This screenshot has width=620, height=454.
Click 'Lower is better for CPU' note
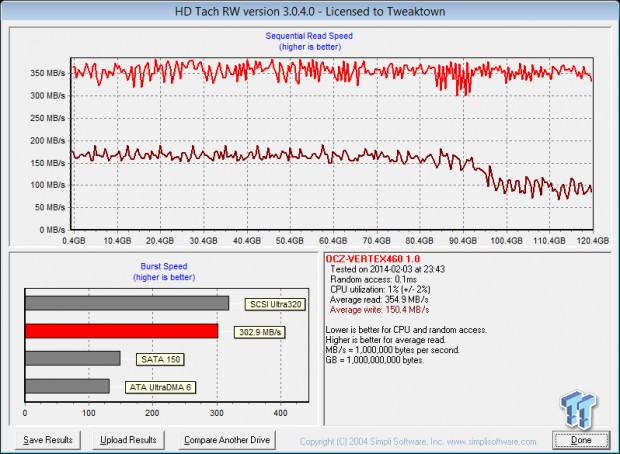(x=406, y=330)
